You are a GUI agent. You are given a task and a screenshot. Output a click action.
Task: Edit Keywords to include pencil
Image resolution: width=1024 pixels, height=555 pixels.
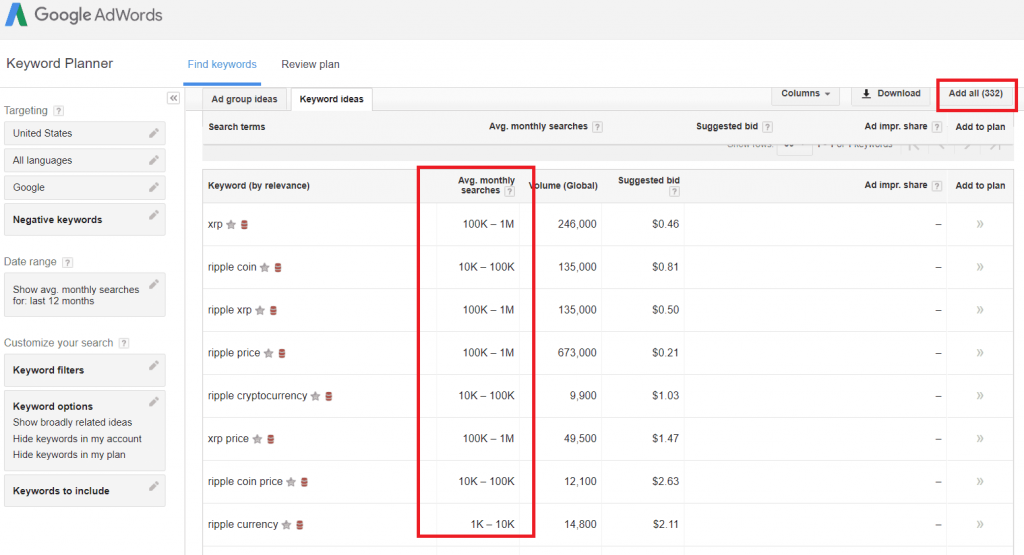tap(153, 486)
